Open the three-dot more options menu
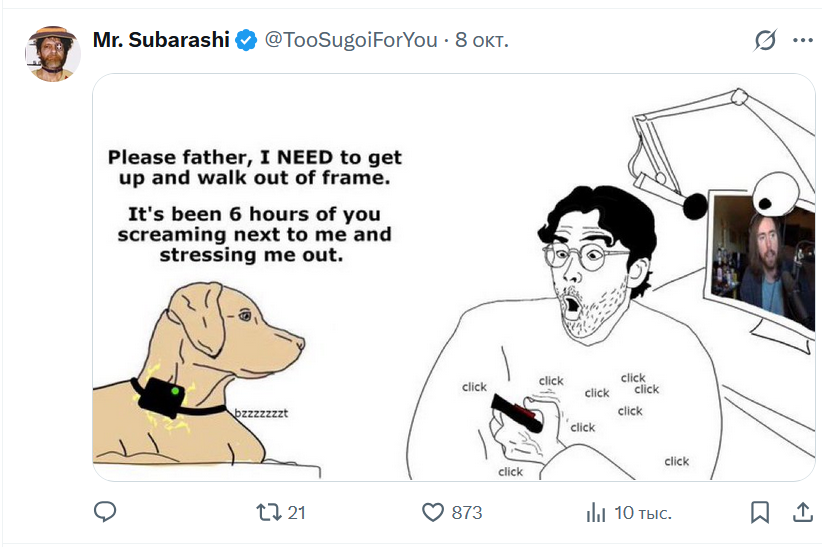Image resolution: width=822 pixels, height=547 pixels. pyautogui.click(x=802, y=41)
